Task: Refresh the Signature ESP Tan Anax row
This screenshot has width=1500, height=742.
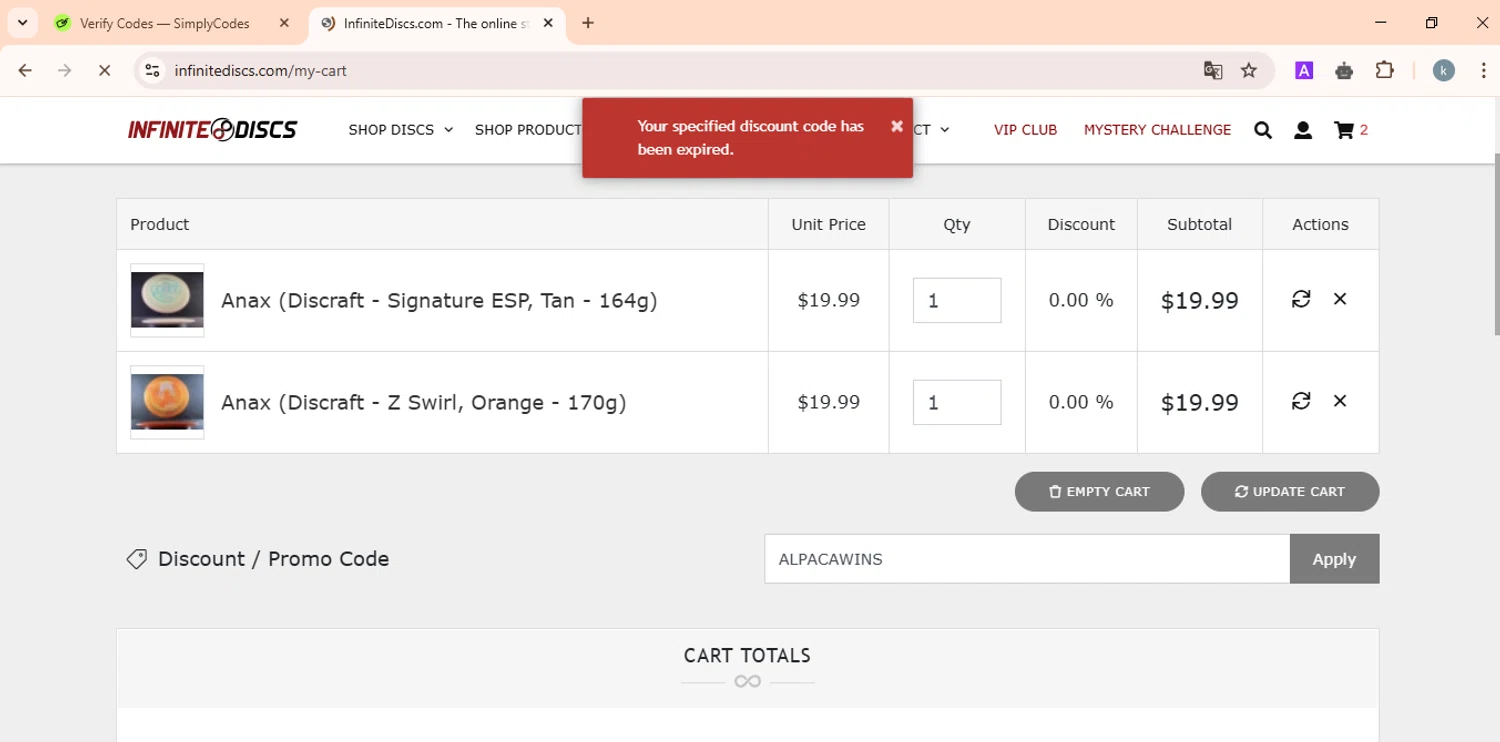Action: [1301, 299]
